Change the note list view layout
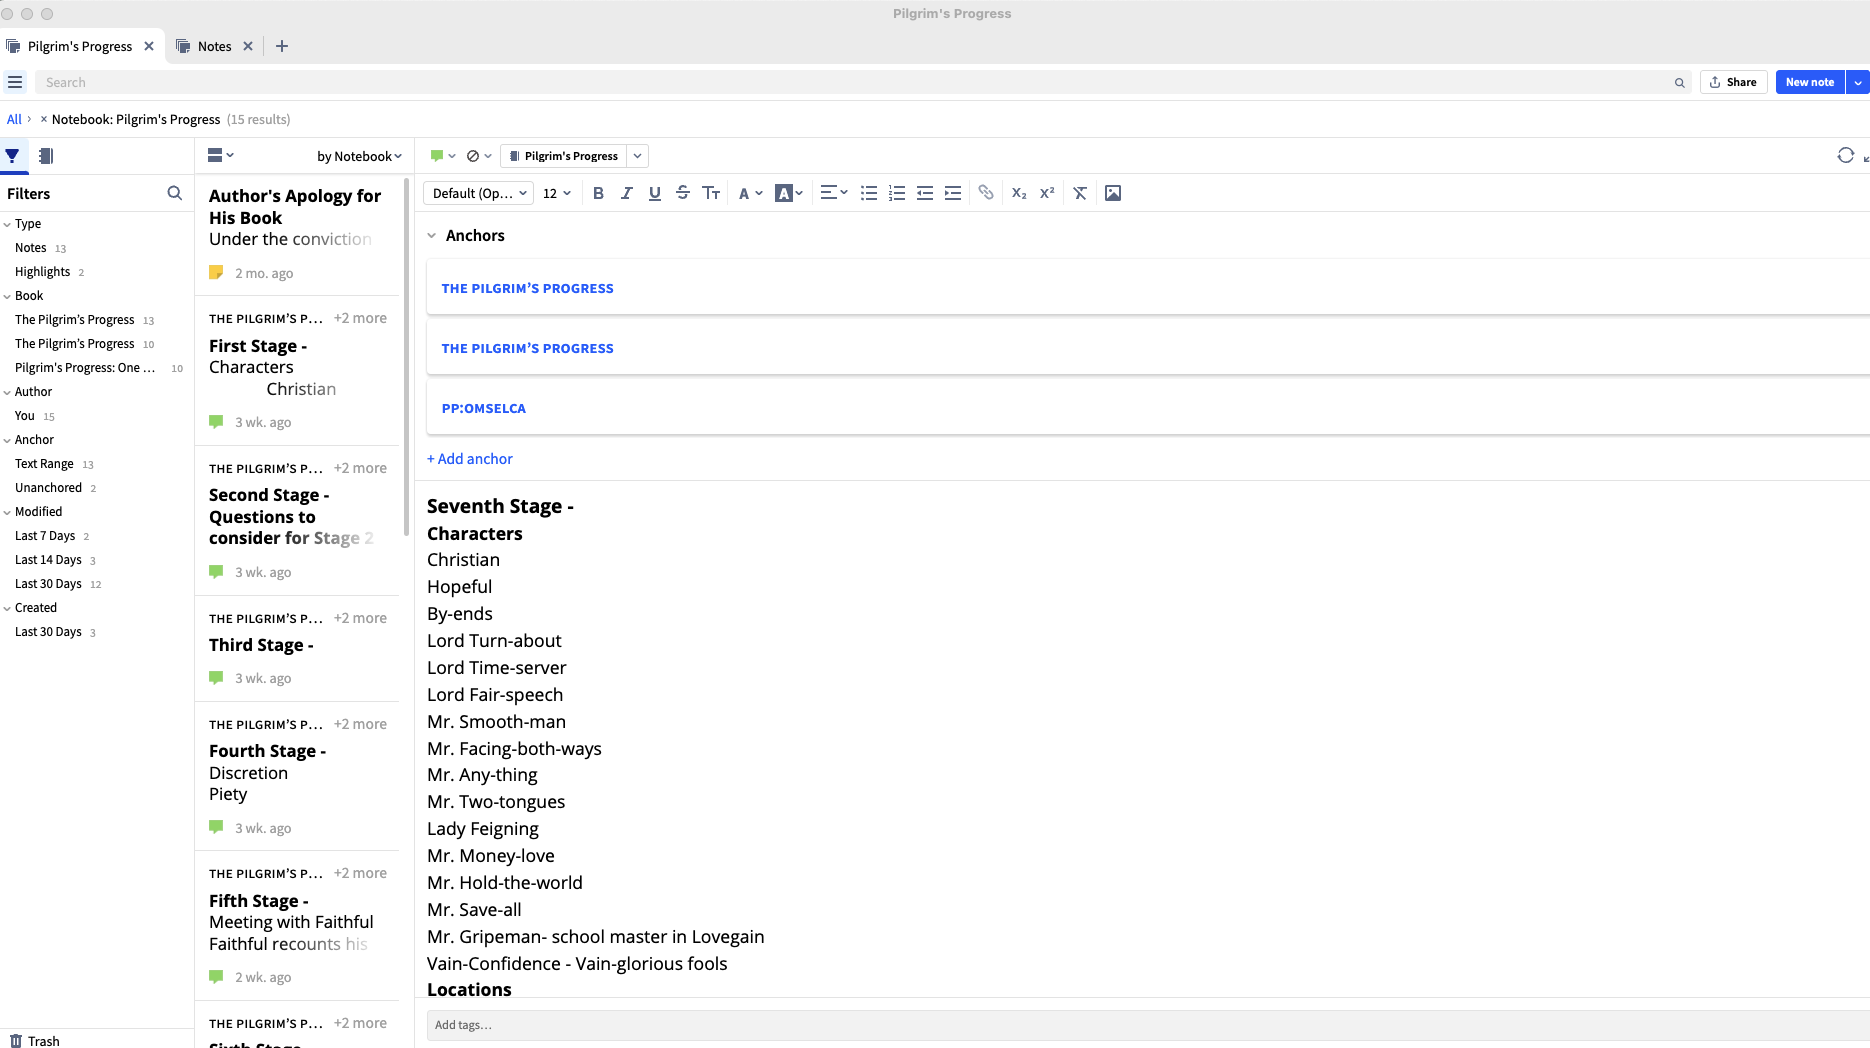 pos(220,155)
